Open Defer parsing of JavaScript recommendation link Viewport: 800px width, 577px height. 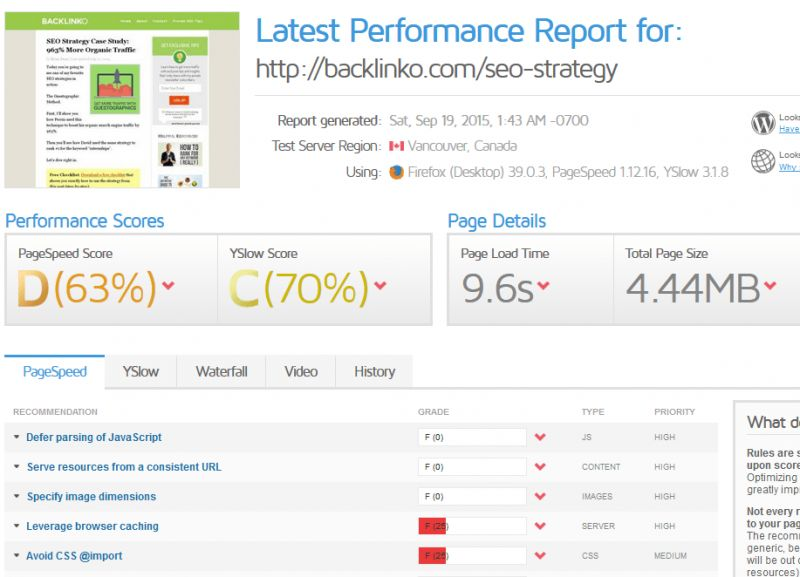point(94,437)
